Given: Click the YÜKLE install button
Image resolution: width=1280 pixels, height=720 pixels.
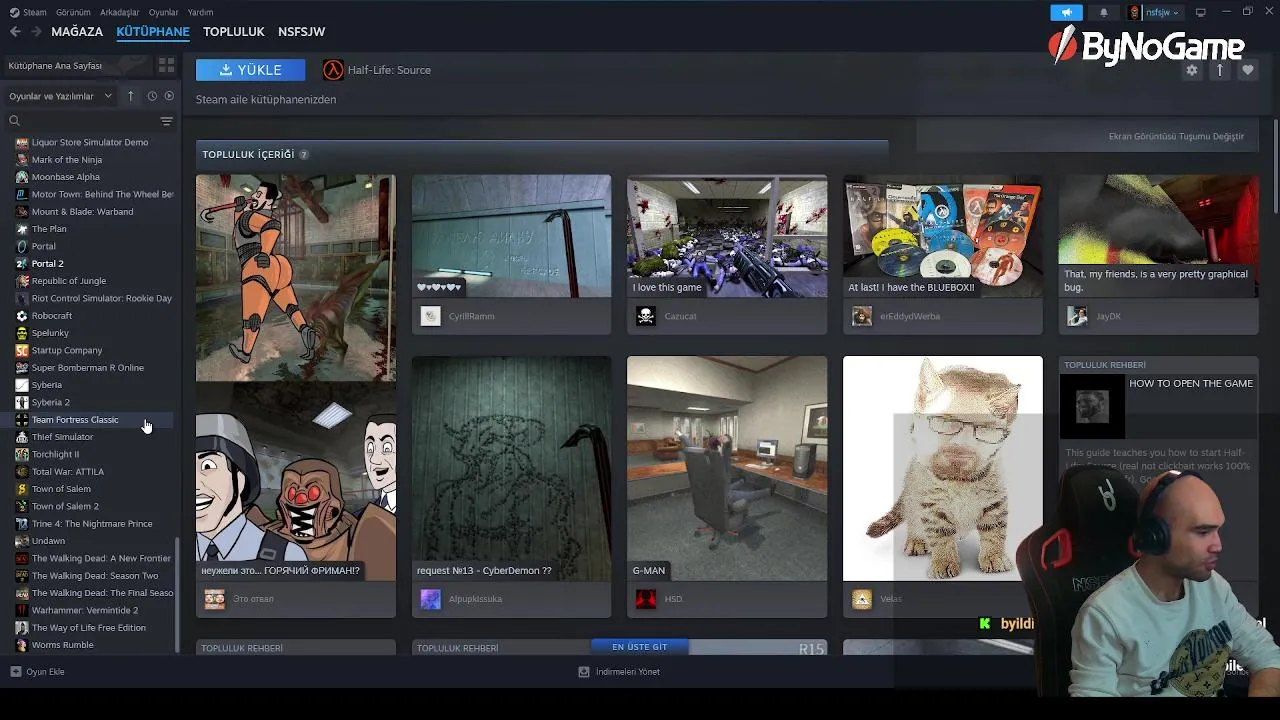Looking at the screenshot, I should (x=251, y=70).
